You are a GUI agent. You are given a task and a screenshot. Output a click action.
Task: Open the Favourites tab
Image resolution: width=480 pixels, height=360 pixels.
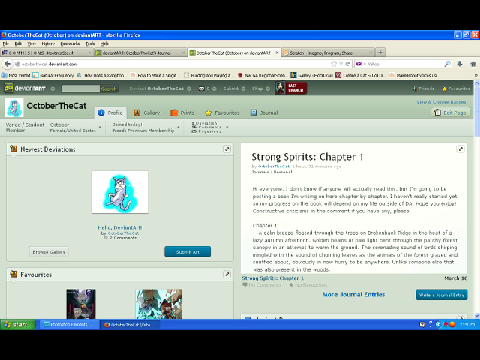pyautogui.click(x=222, y=113)
